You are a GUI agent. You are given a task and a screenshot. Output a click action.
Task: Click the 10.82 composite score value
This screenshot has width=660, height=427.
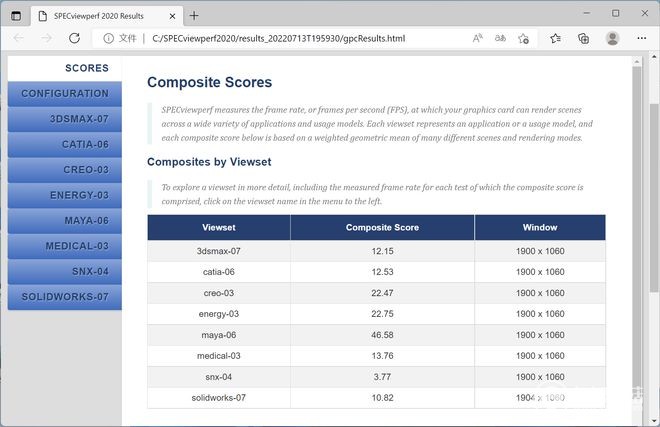382,398
